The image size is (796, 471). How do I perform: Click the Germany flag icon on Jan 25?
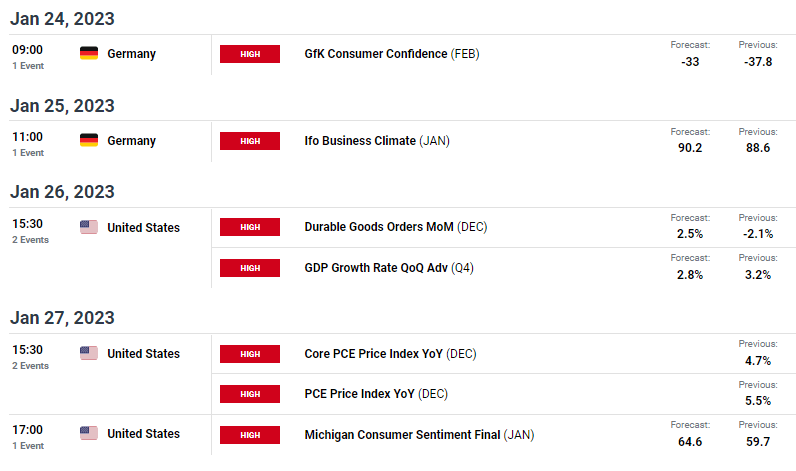(x=89, y=140)
